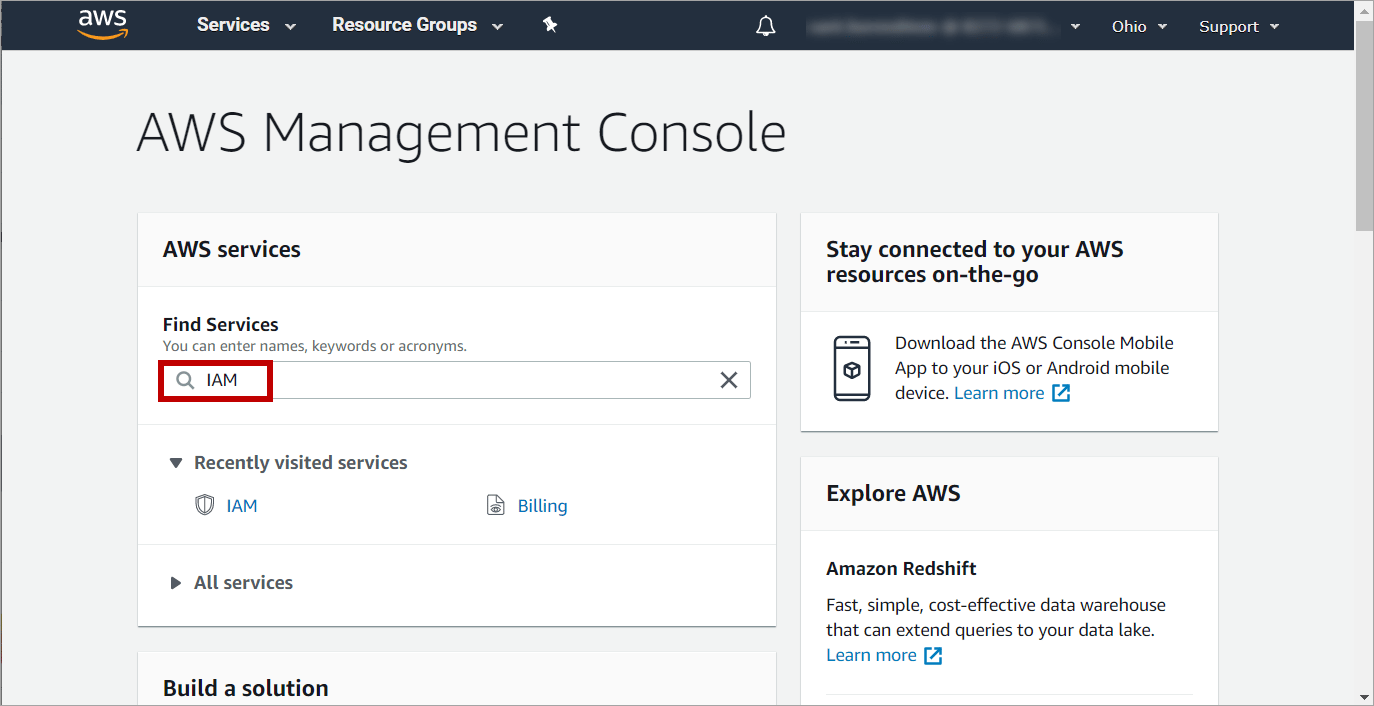
Task: Click the mobile phone app icon
Action: 852,369
